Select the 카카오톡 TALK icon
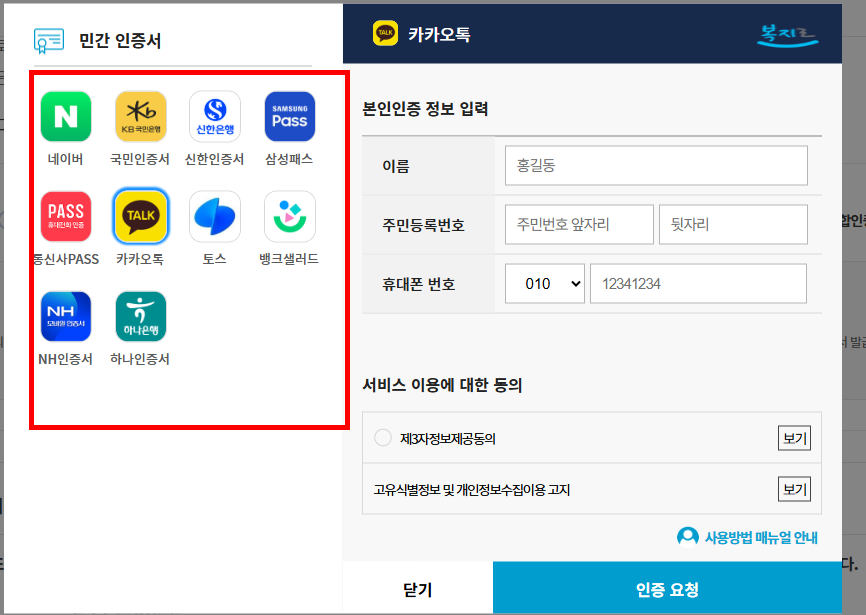This screenshot has width=866, height=615. click(x=139, y=217)
